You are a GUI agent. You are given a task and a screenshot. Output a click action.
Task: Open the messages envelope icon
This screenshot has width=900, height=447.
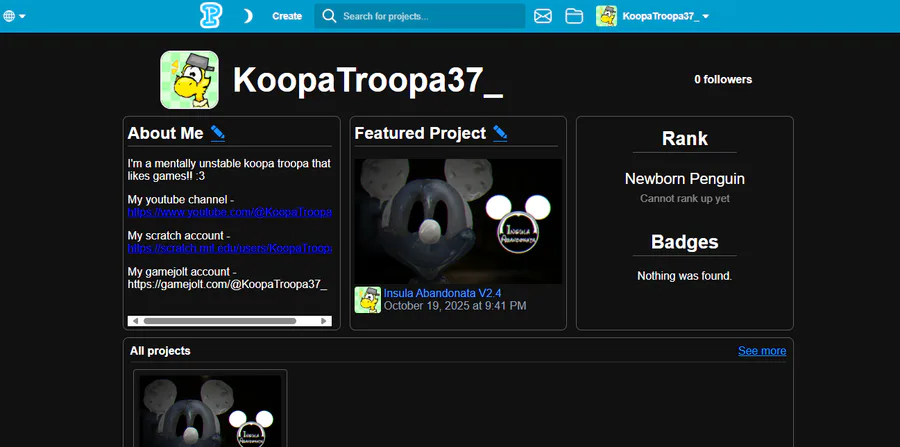(x=543, y=16)
